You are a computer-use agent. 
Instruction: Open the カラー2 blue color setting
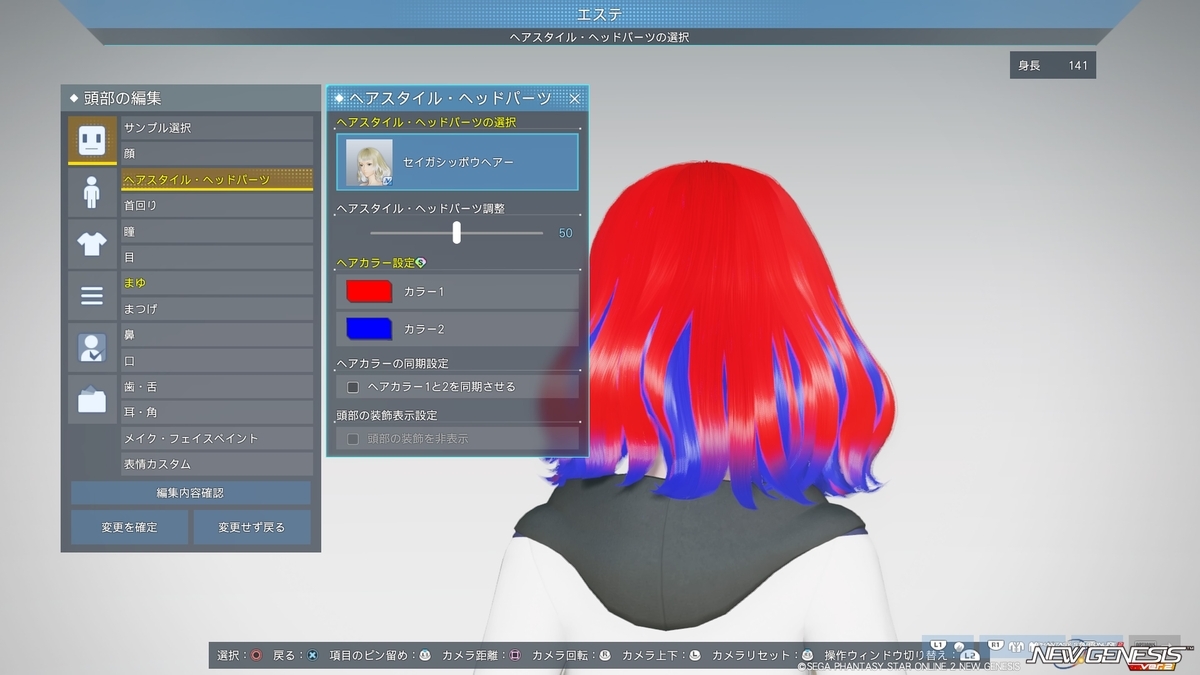[457, 328]
